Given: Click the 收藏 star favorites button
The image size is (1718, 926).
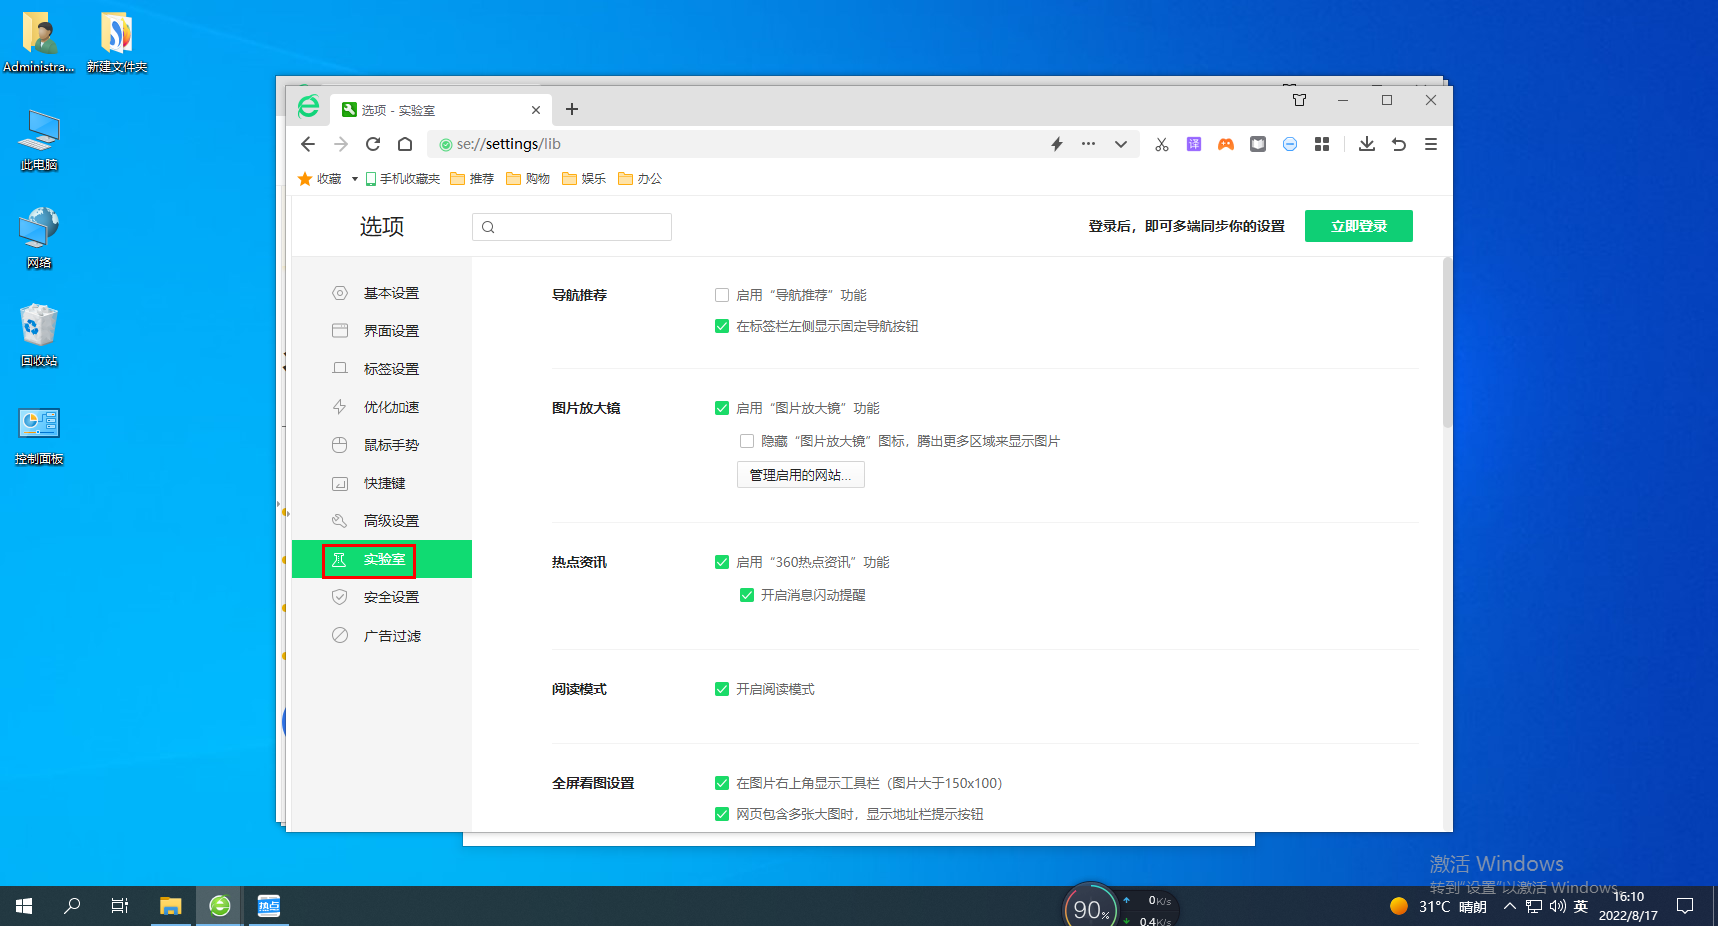Looking at the screenshot, I should [320, 179].
